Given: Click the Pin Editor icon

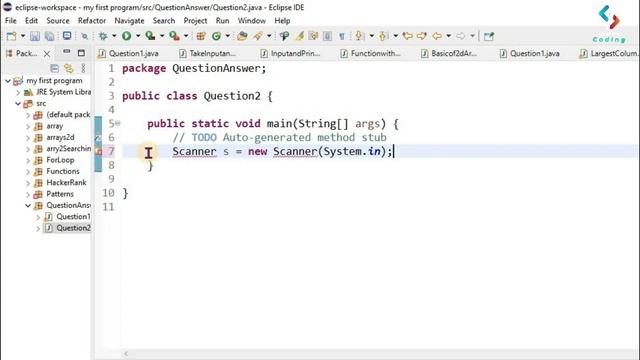Looking at the screenshot, I should pos(489,36).
